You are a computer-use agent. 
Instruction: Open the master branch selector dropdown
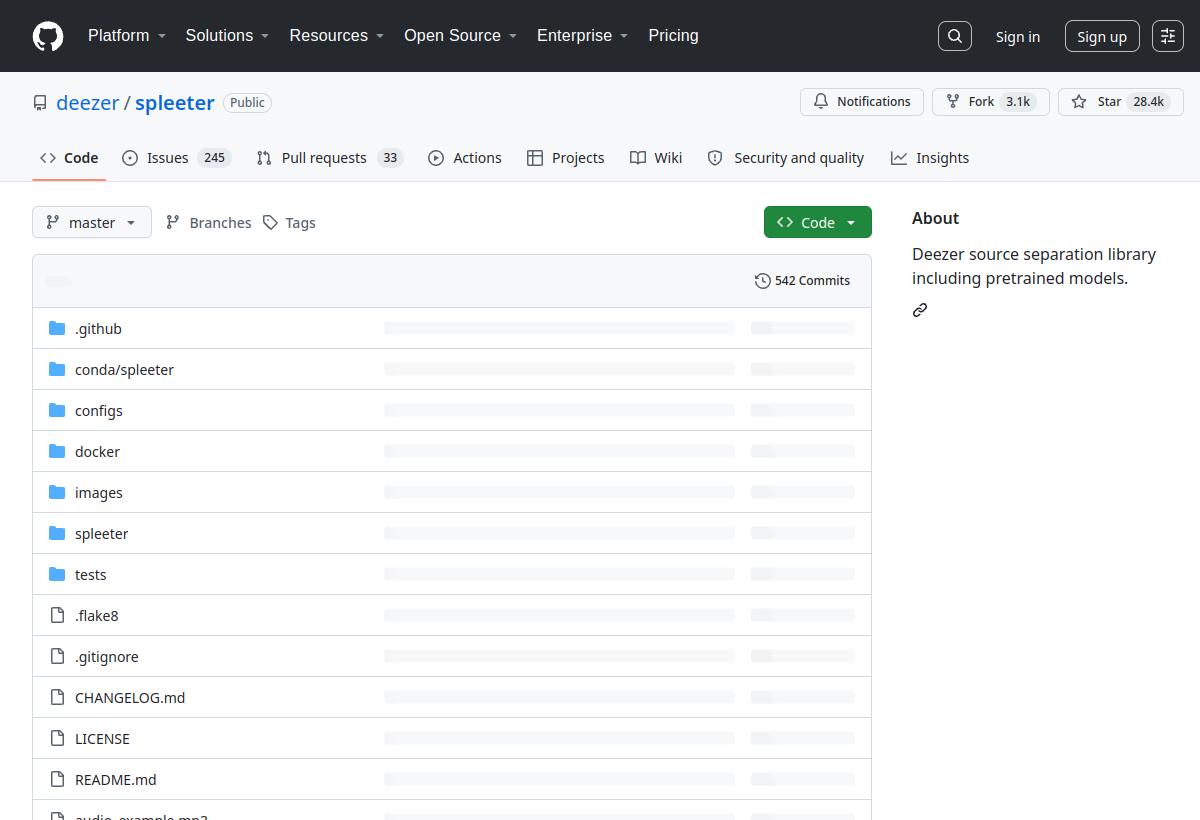92,222
